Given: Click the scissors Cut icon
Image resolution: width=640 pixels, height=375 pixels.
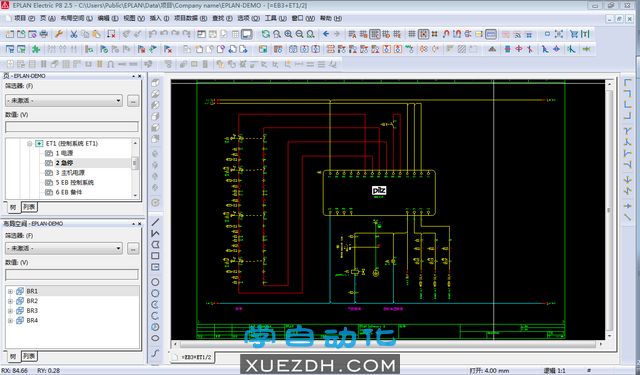Looking at the screenshot, I should 73,34.
